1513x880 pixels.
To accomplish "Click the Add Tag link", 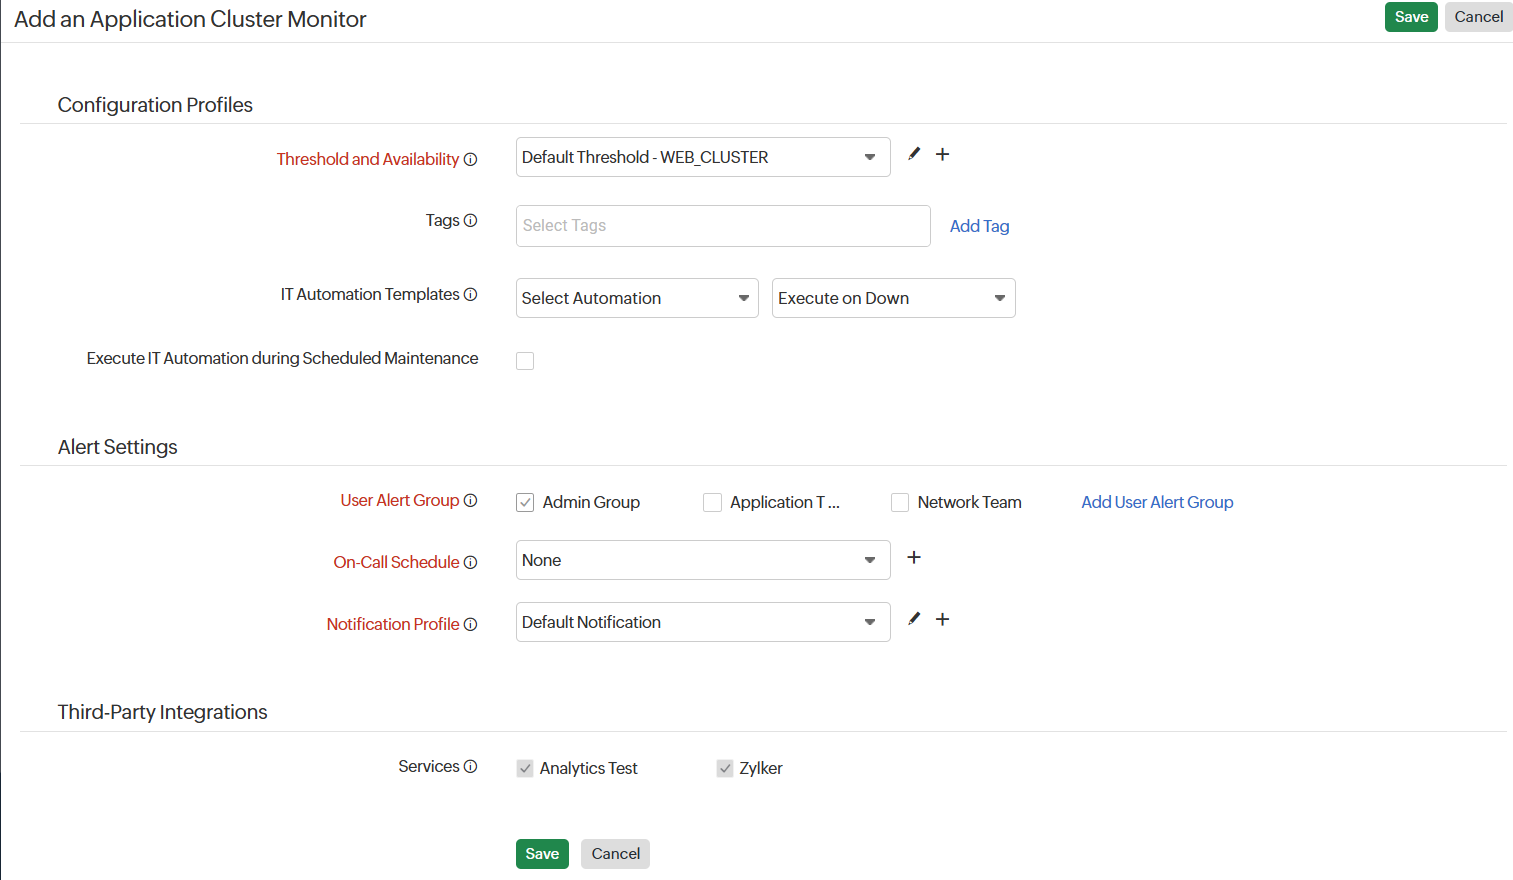I will (x=979, y=226).
